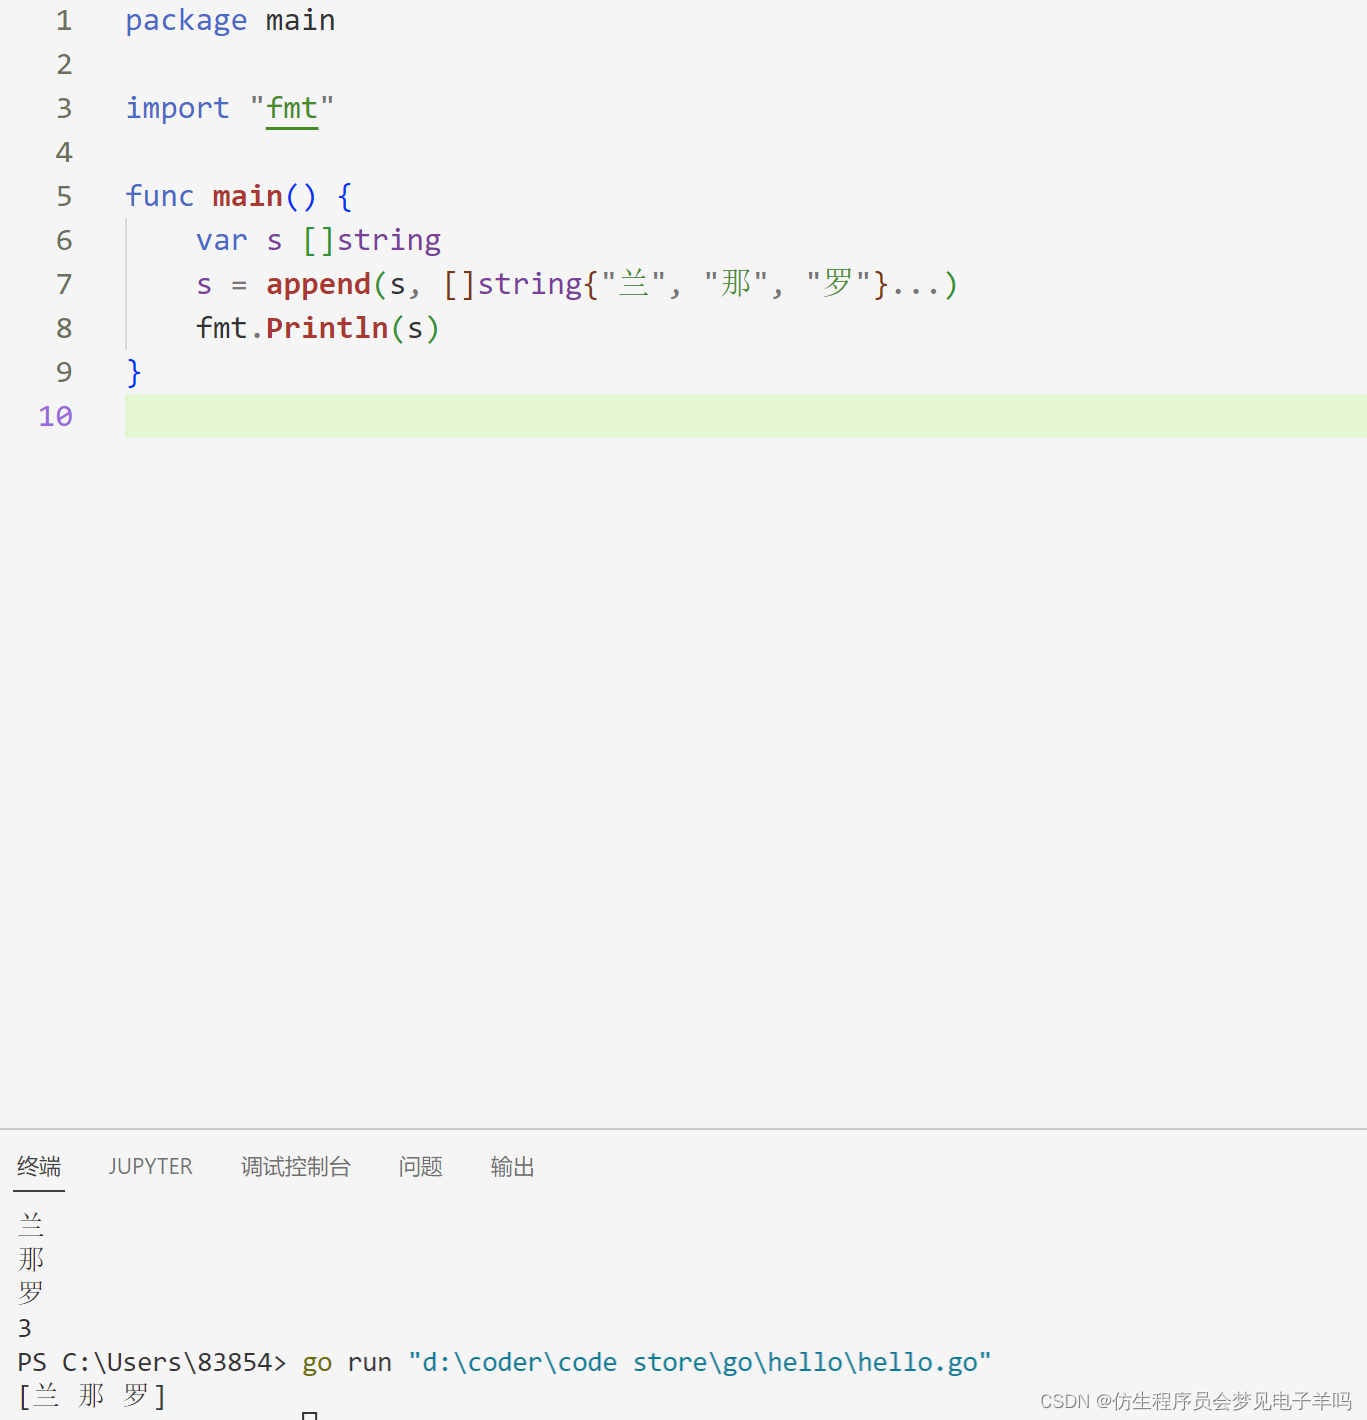Click the "[兰 那 罗]" terminal output
Screen dimensions: 1367x1420
(x=92, y=1396)
